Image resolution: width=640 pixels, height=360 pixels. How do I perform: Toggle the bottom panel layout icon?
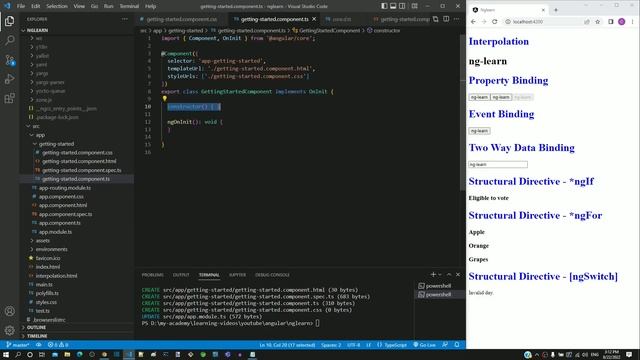(393, 6)
